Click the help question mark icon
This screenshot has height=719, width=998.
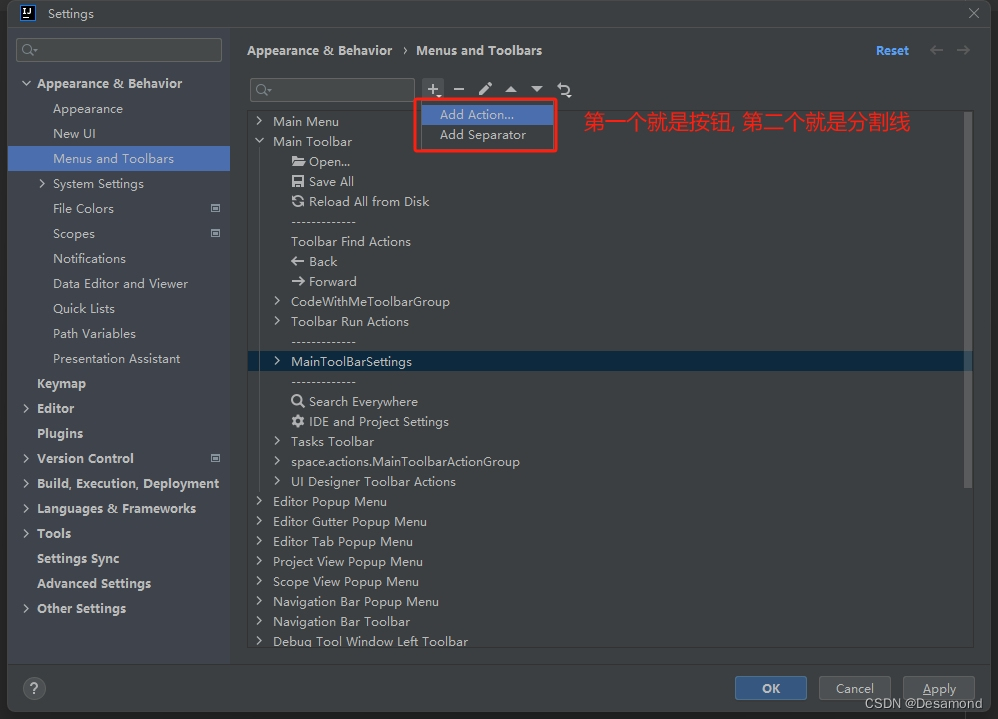pos(34,688)
